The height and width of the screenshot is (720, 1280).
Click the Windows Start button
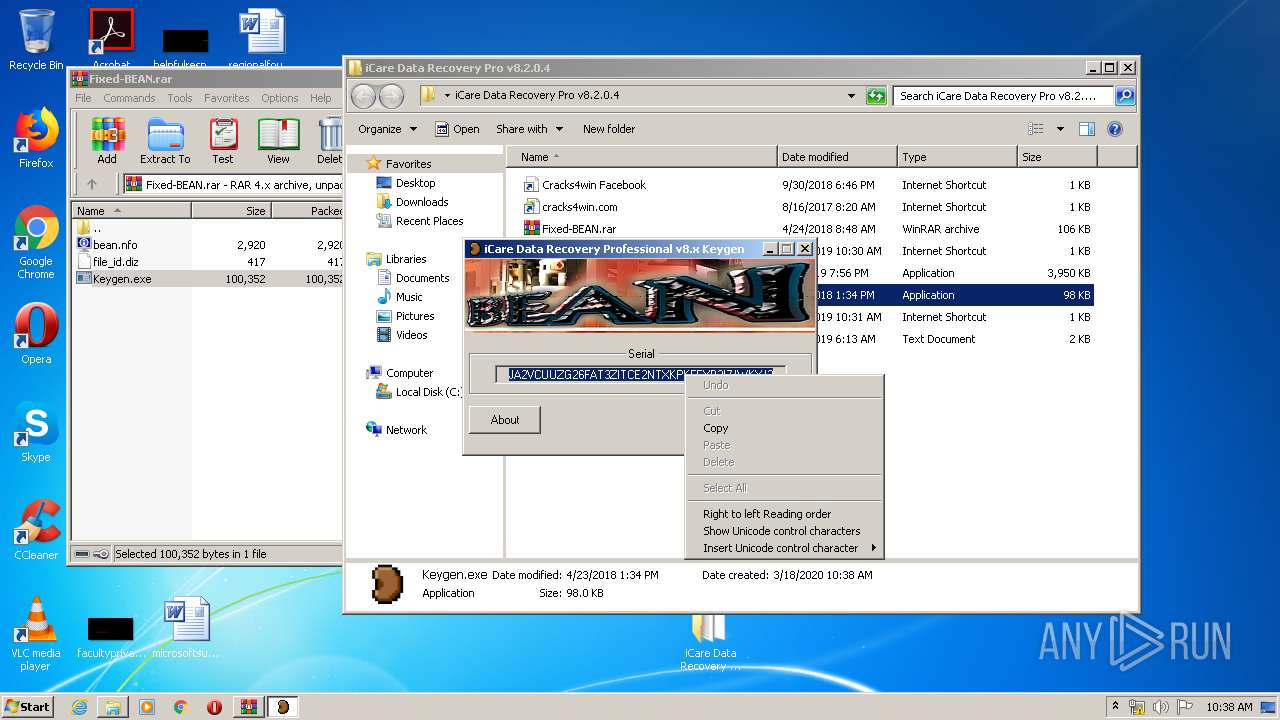(x=28, y=706)
